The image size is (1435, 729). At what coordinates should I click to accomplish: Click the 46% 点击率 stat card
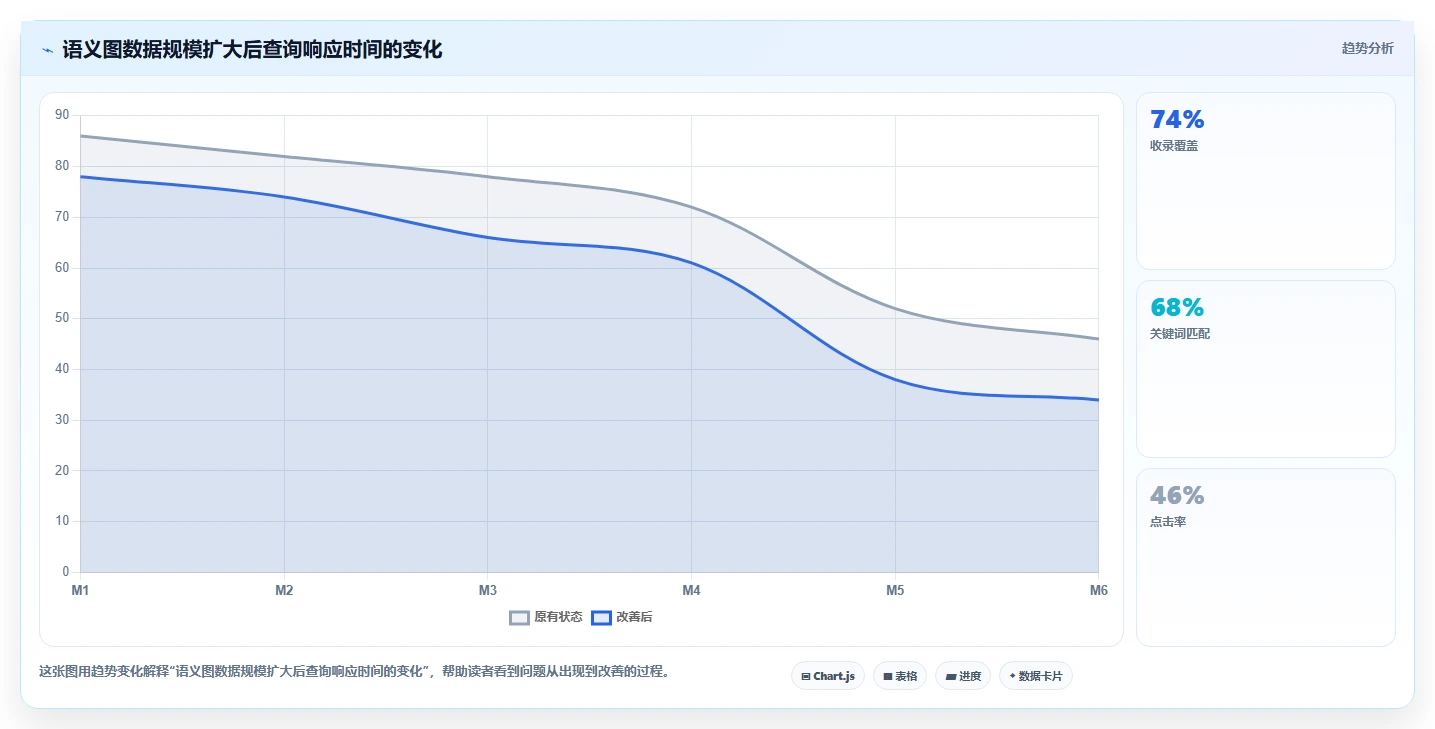pyautogui.click(x=1265, y=558)
